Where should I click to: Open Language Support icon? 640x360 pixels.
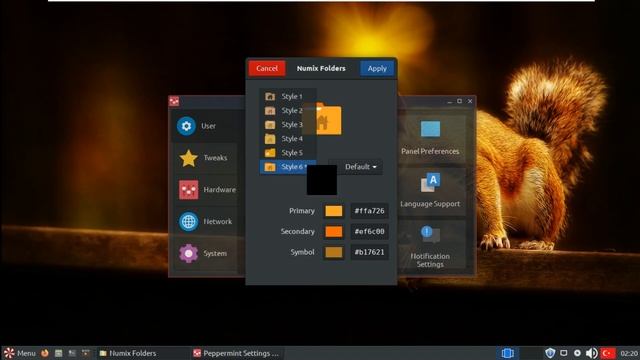point(430,182)
